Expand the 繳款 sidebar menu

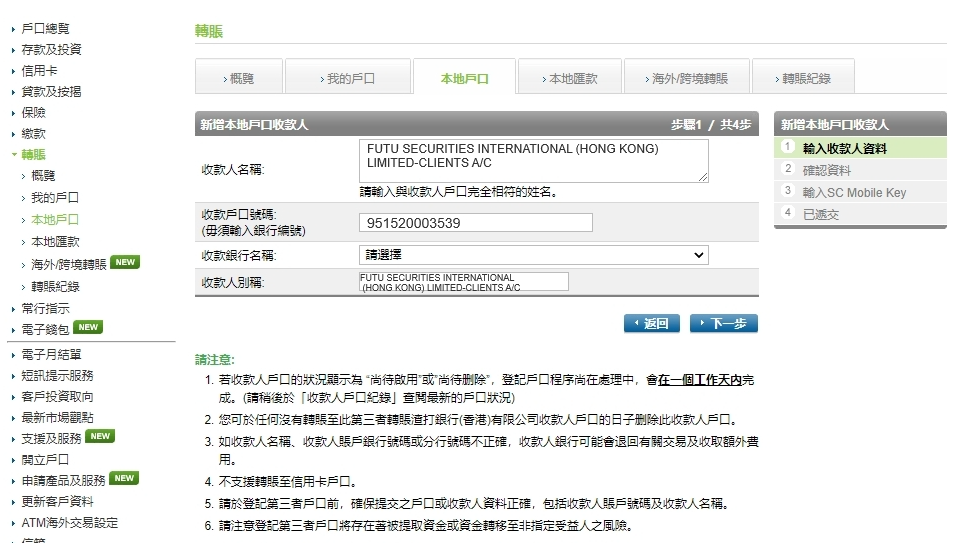(x=33, y=134)
